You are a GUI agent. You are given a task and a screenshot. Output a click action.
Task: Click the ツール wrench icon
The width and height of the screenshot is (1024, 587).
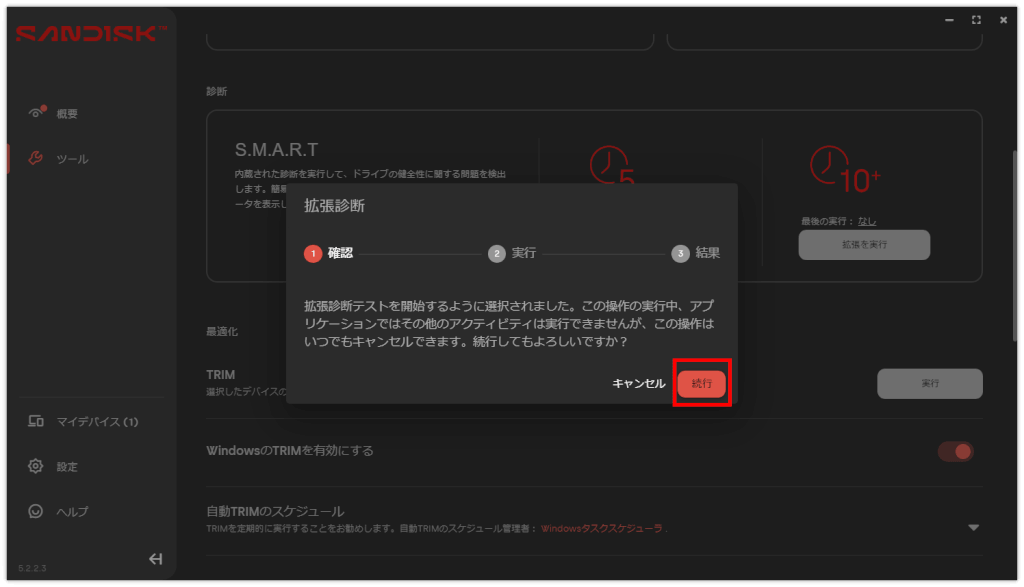pyautogui.click(x=36, y=158)
